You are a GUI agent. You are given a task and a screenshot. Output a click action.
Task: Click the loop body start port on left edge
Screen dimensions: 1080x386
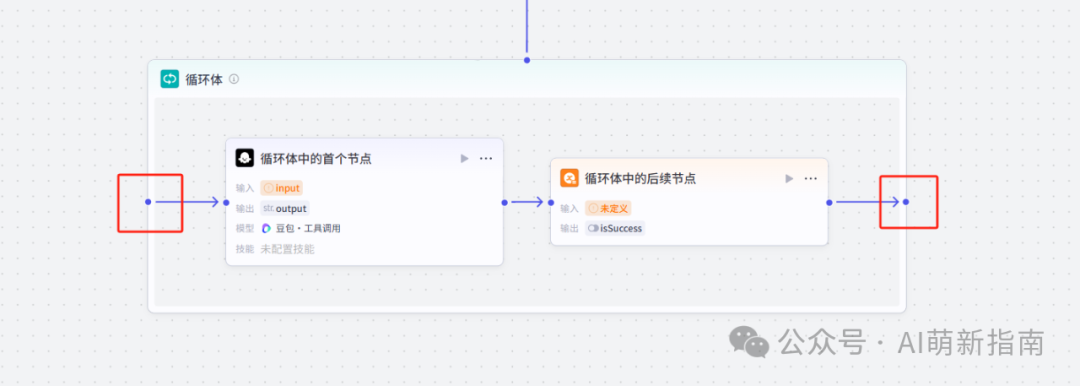pos(148,202)
